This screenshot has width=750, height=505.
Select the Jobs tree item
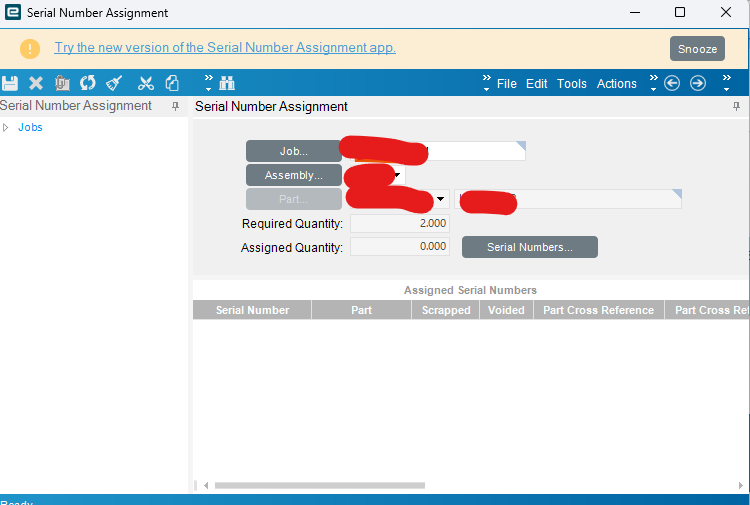(30, 127)
